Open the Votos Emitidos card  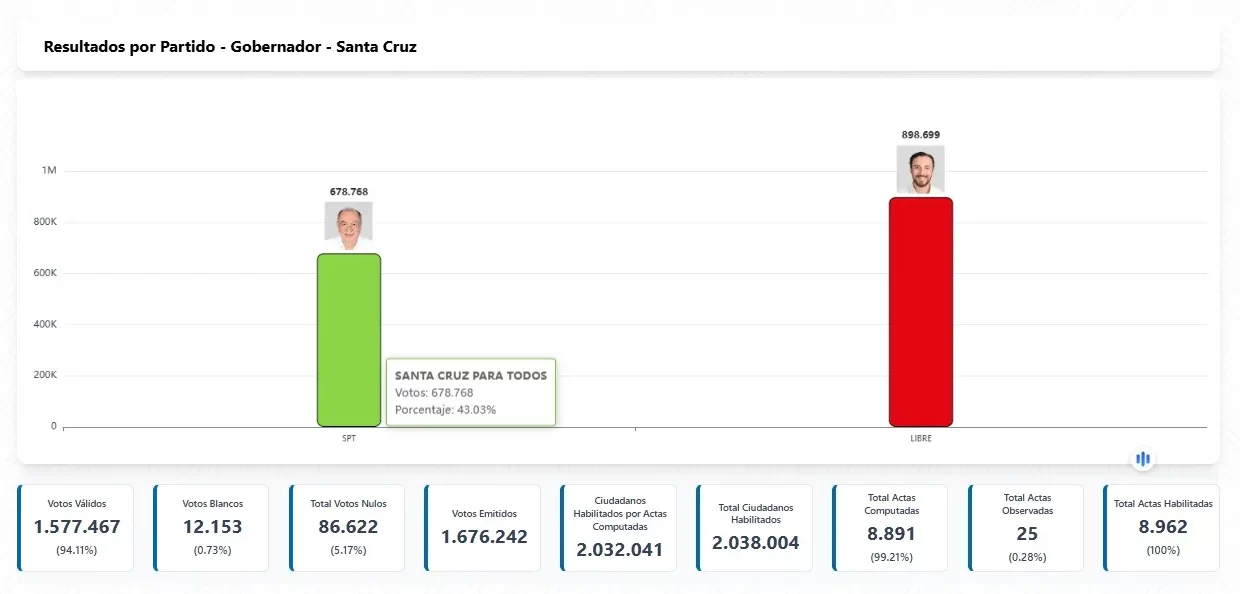(x=484, y=528)
